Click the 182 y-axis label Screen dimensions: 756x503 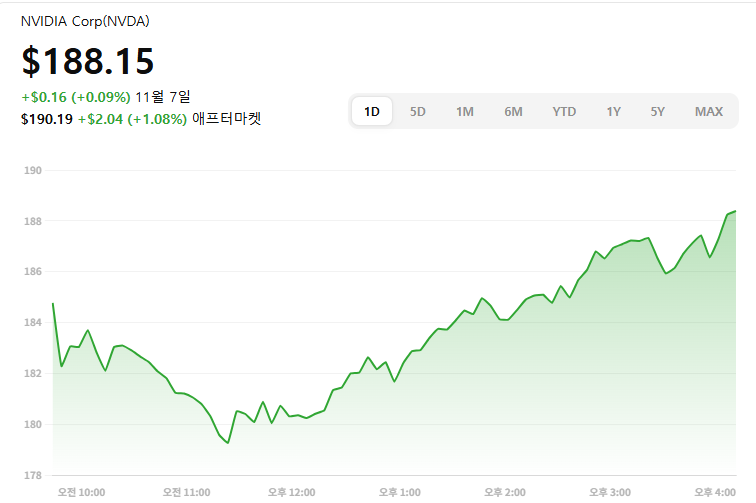[x=33, y=373]
